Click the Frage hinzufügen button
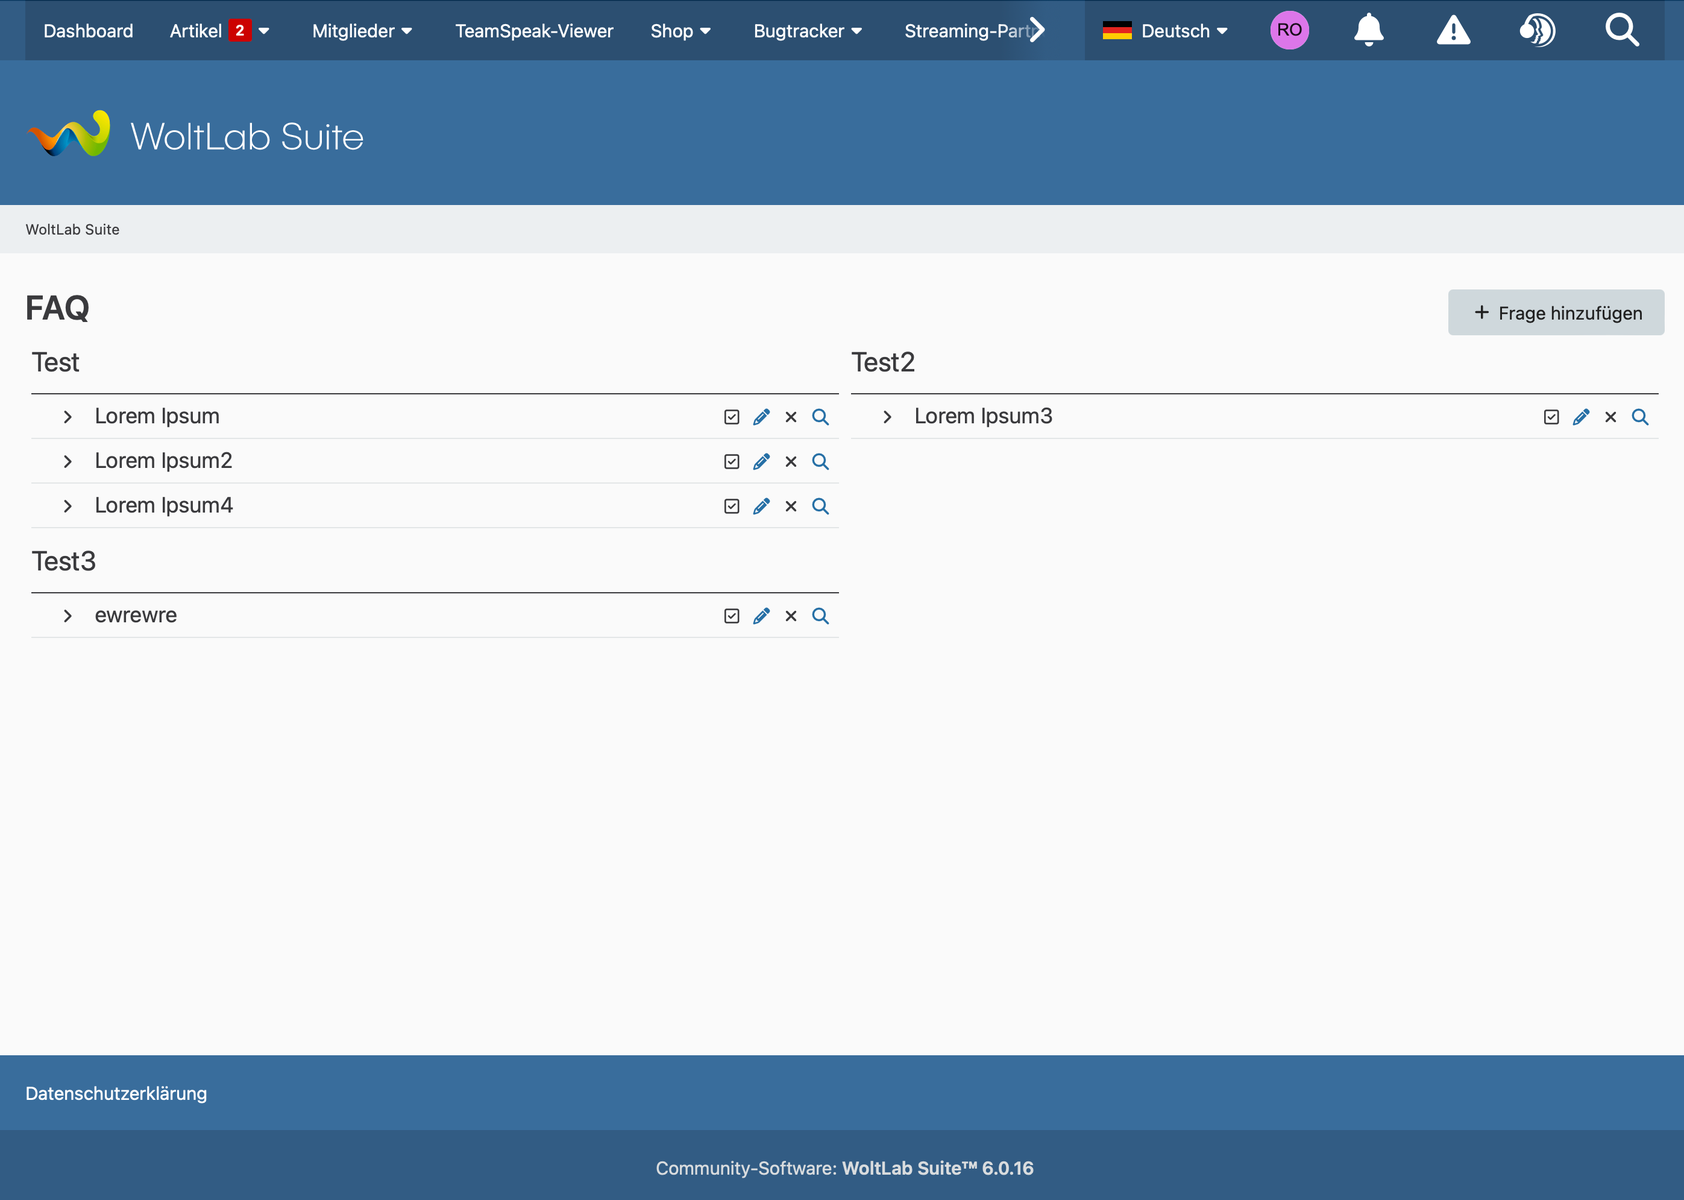The height and width of the screenshot is (1200, 1684). [1556, 313]
